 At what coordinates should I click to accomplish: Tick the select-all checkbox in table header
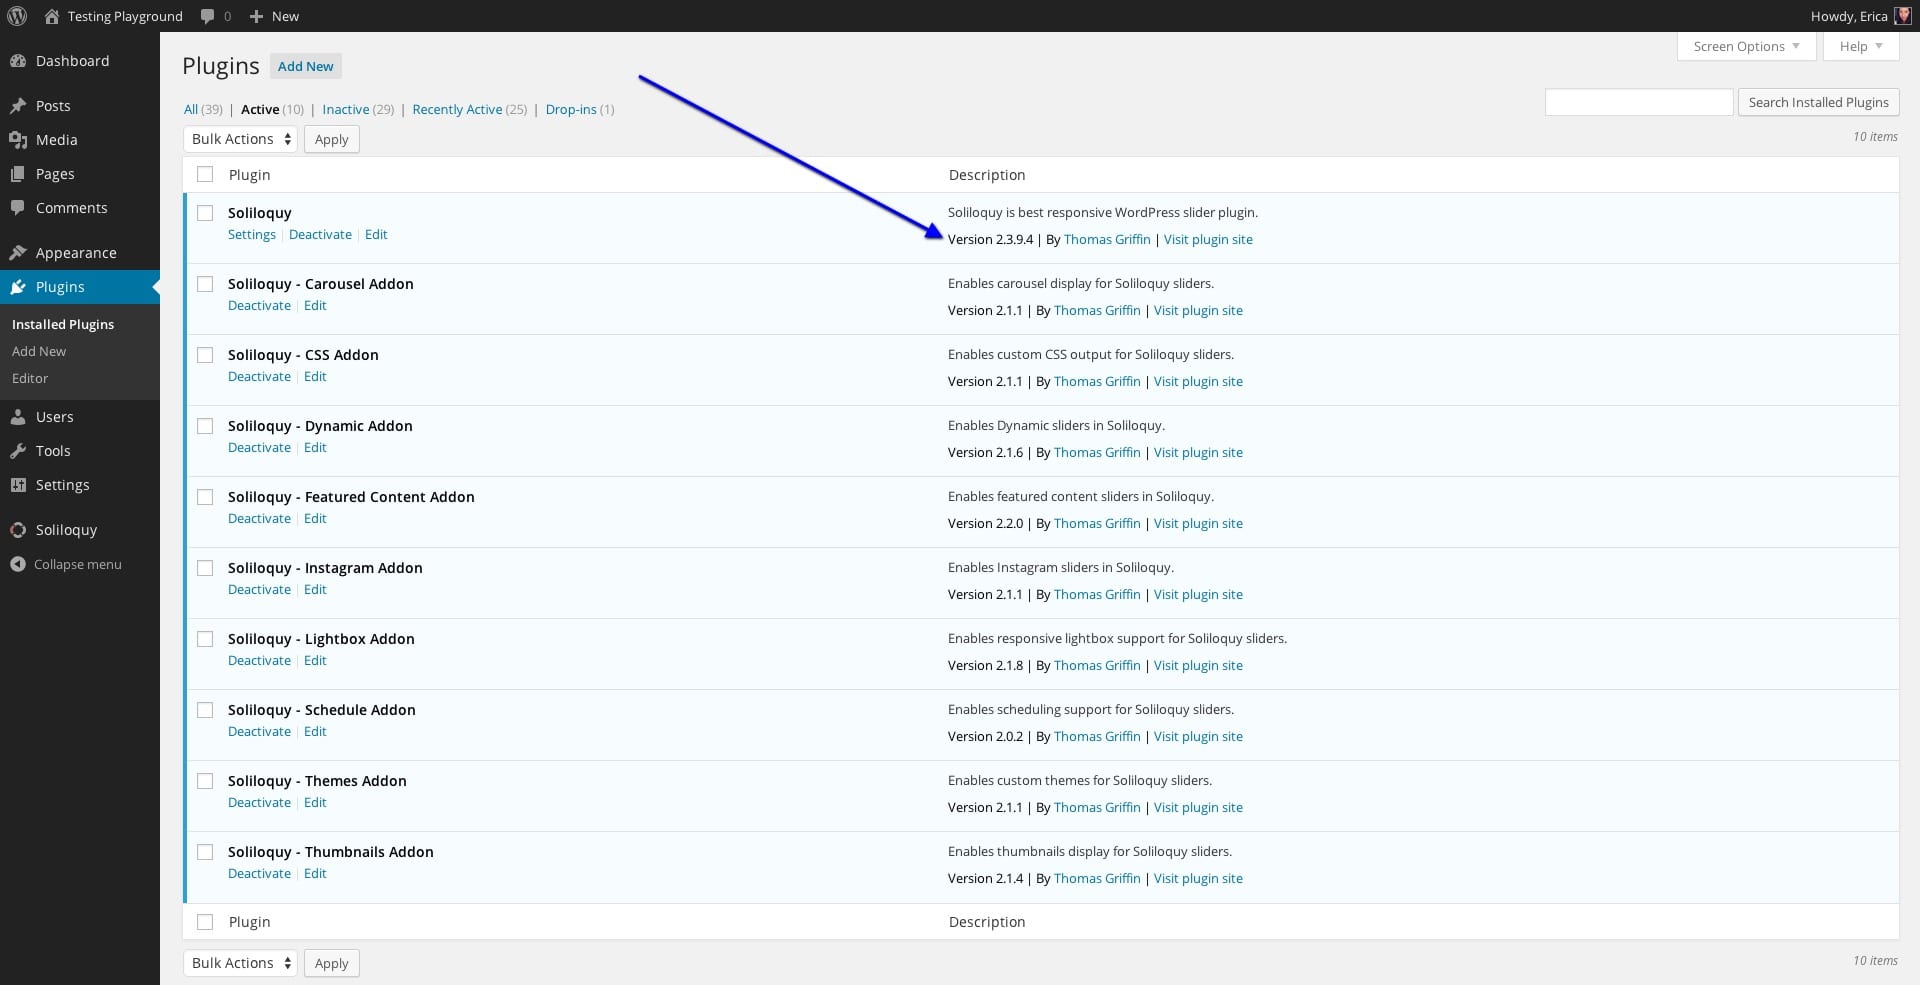205,174
